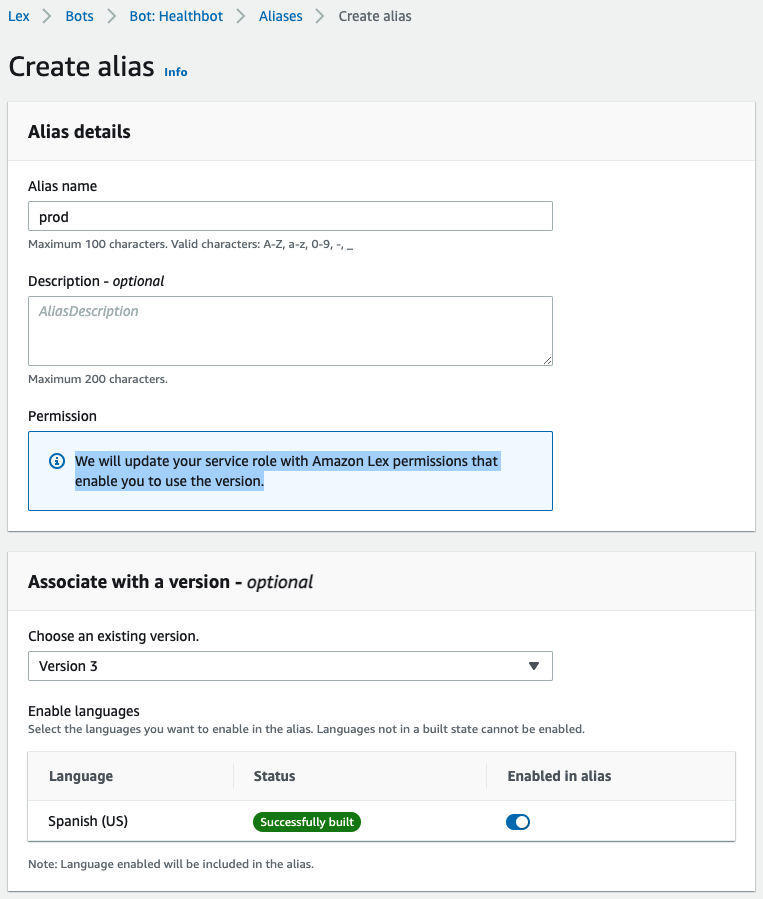Image resolution: width=763 pixels, height=899 pixels.
Task: Click the info circle icon in Permission box
Action: (x=57, y=461)
